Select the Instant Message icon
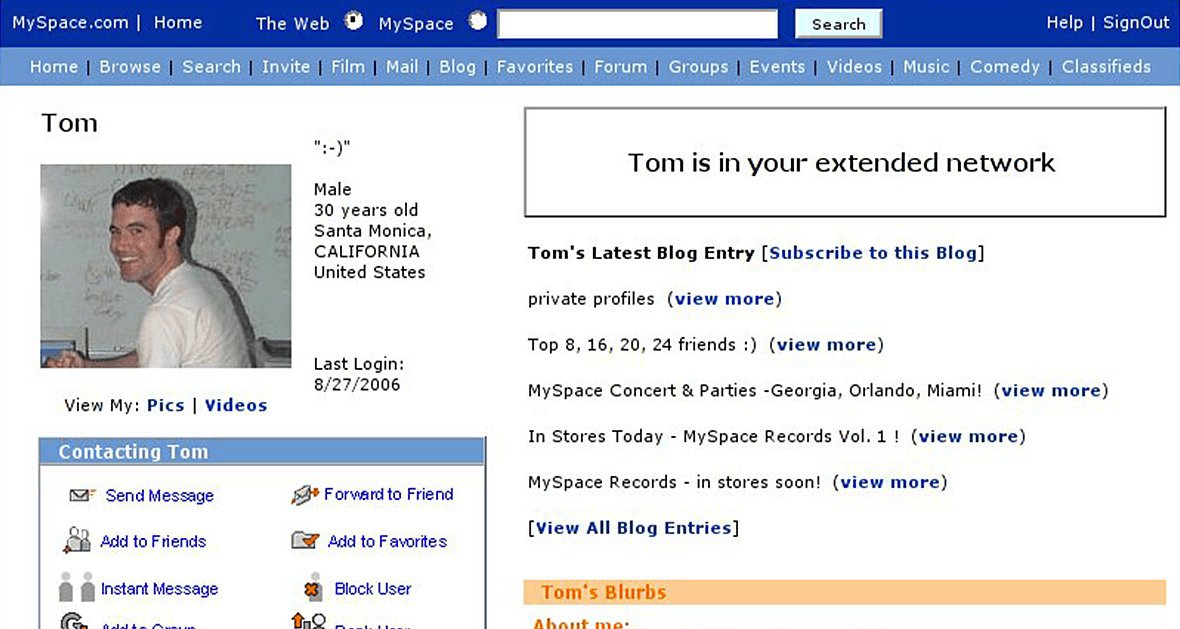 pos(78,588)
